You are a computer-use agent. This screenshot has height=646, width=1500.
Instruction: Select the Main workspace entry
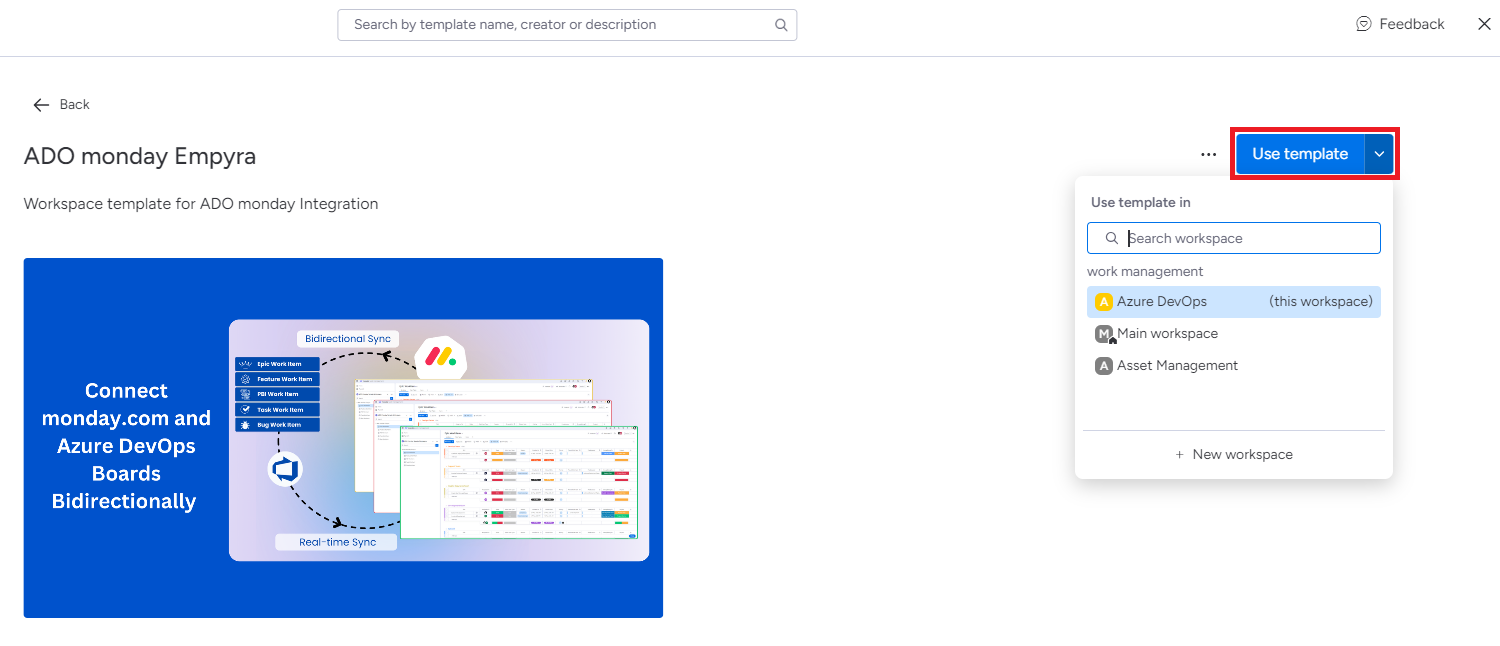(x=1234, y=334)
